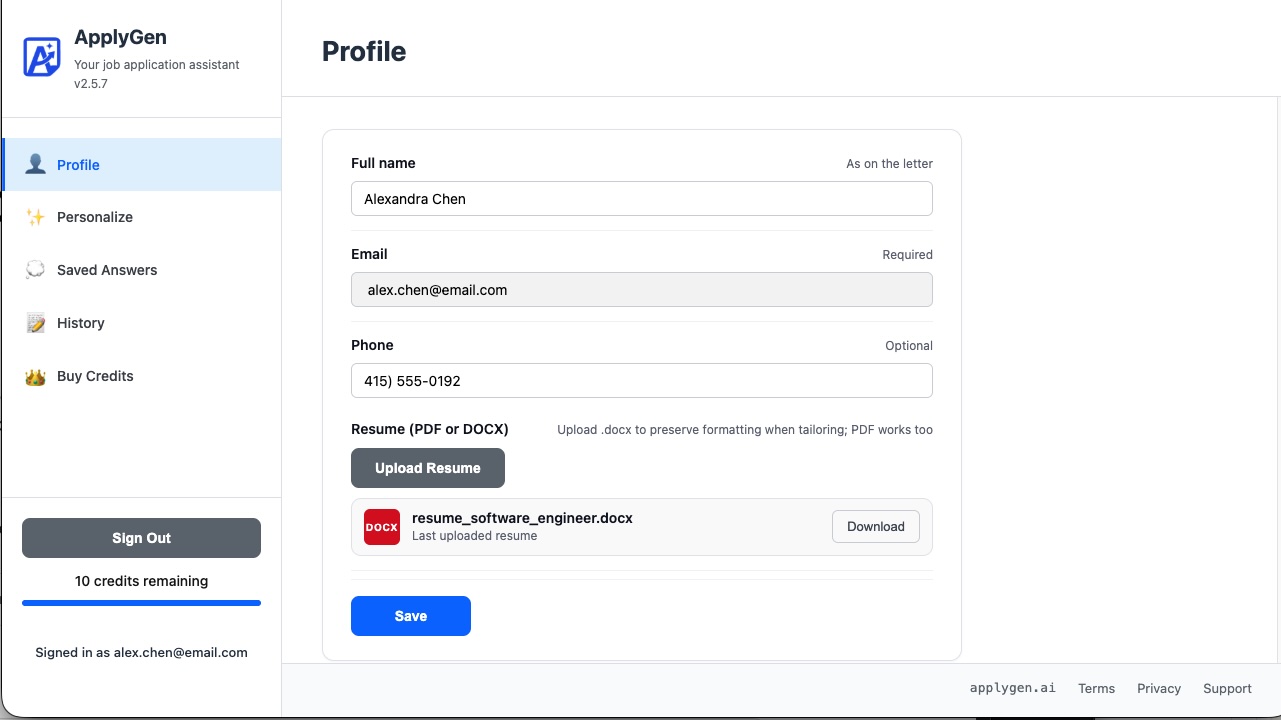This screenshot has height=720, width=1281.
Task: Click the 'Required' hint beside Email
Action: click(907, 255)
